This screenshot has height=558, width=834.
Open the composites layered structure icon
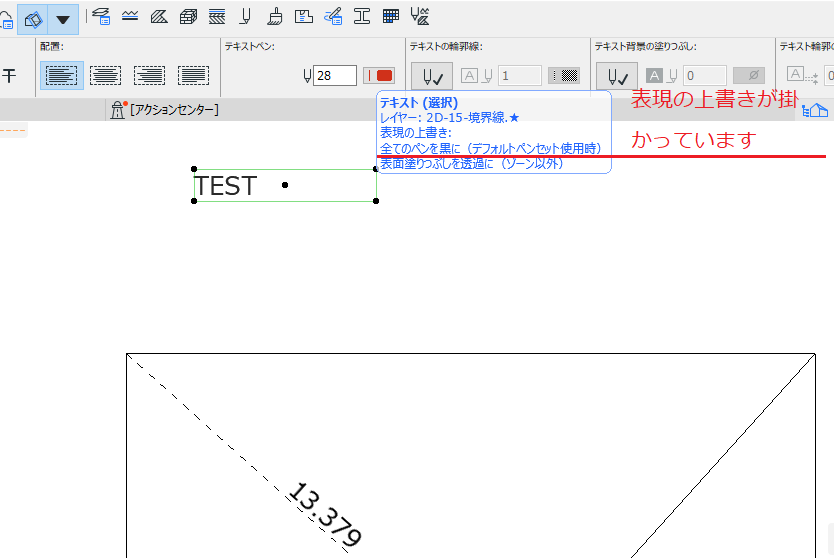click(216, 16)
